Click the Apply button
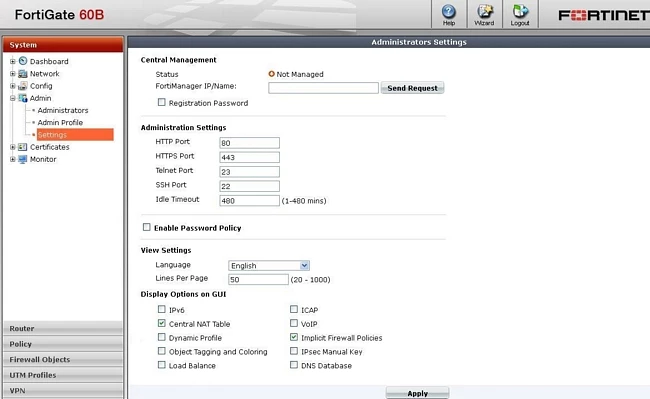 (x=417, y=393)
